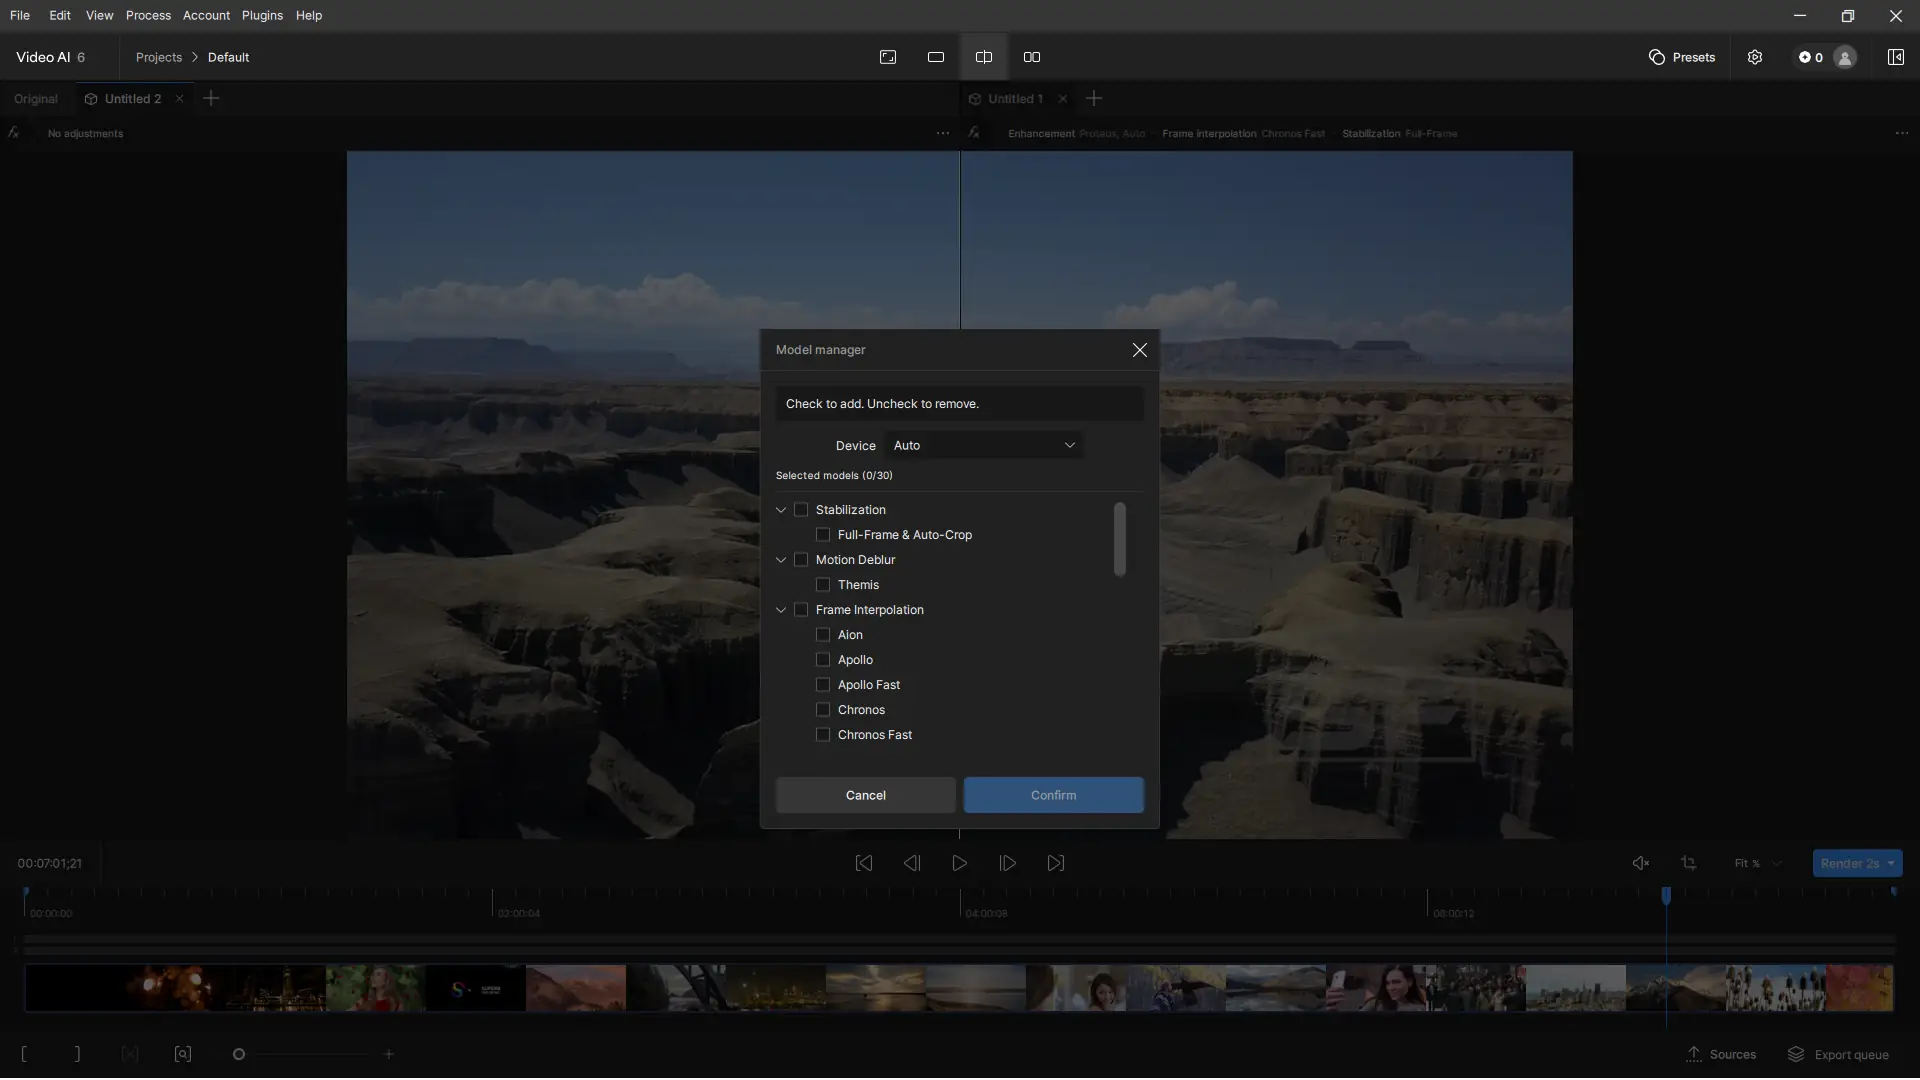
Task: Collapse the Motion Deblur group
Action: coord(781,560)
